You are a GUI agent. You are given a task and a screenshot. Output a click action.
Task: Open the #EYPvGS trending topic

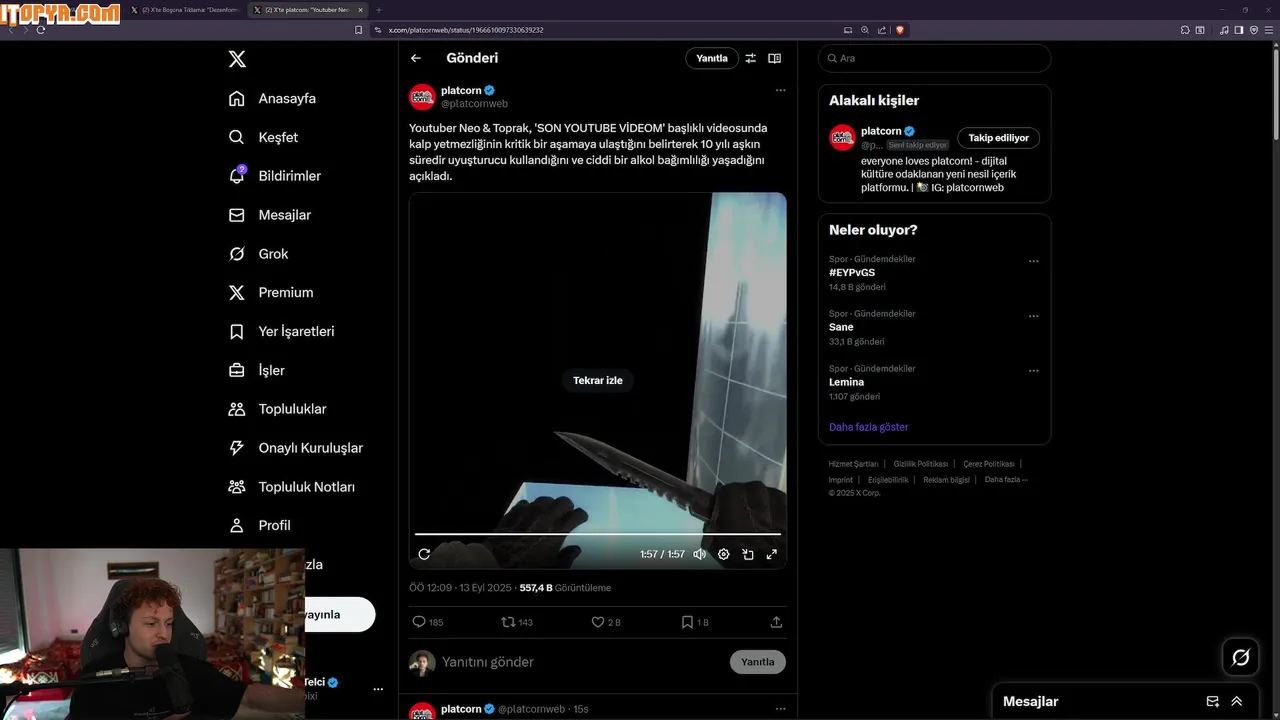[852, 272]
